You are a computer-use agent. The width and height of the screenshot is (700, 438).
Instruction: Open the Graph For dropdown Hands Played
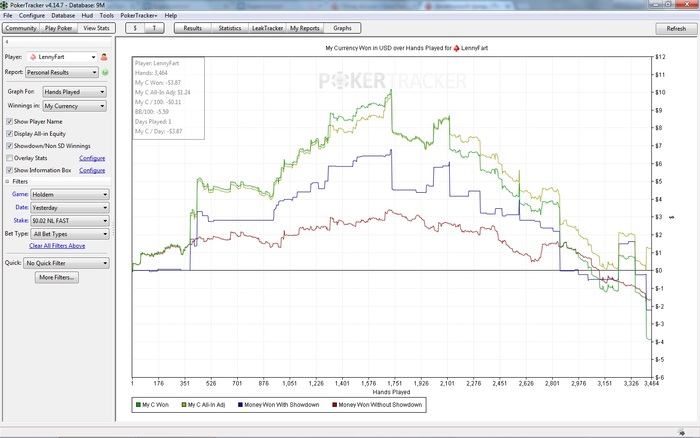click(75, 92)
